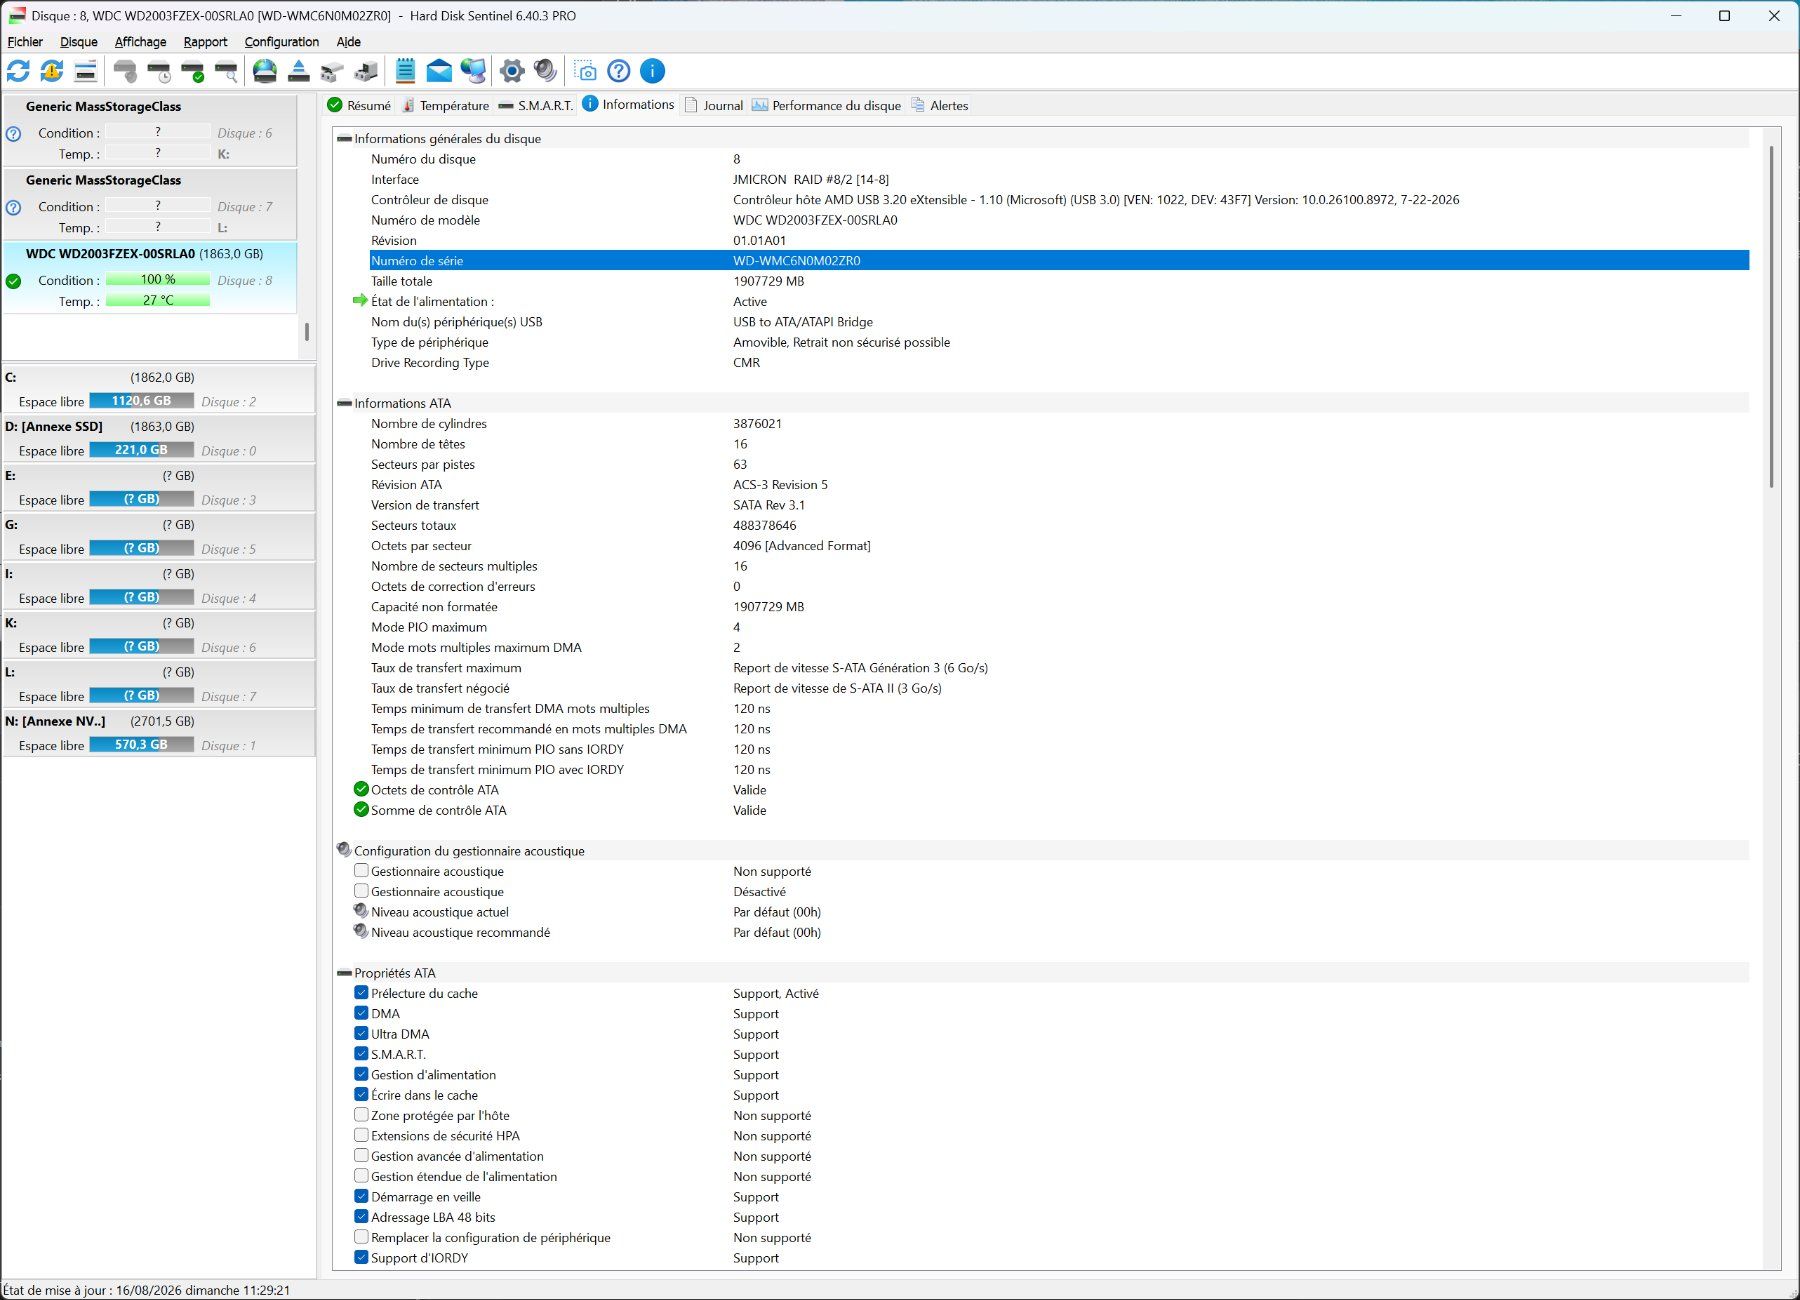Image resolution: width=1800 pixels, height=1300 pixels.
Task: Click the Numéro de modèle row label
Action: pyautogui.click(x=425, y=220)
